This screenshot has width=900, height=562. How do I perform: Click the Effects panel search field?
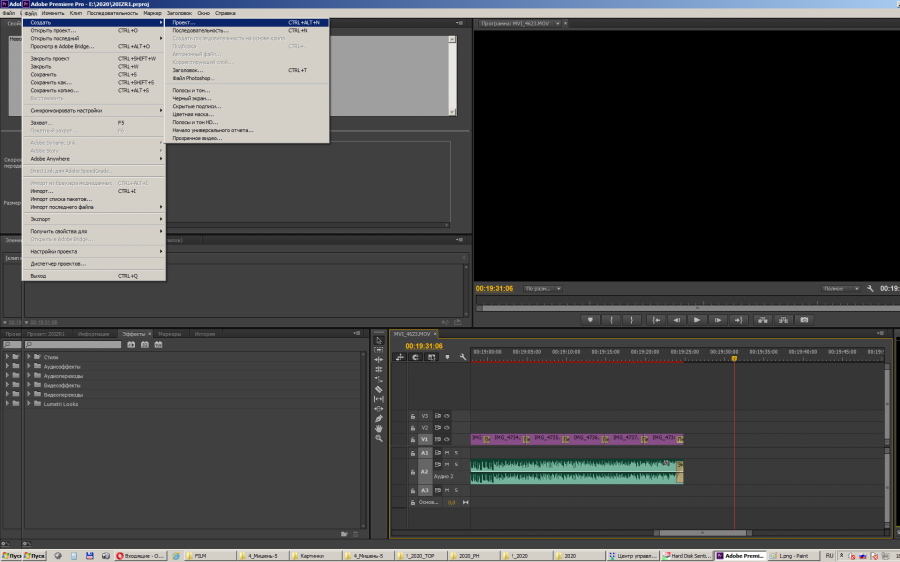[x=72, y=344]
